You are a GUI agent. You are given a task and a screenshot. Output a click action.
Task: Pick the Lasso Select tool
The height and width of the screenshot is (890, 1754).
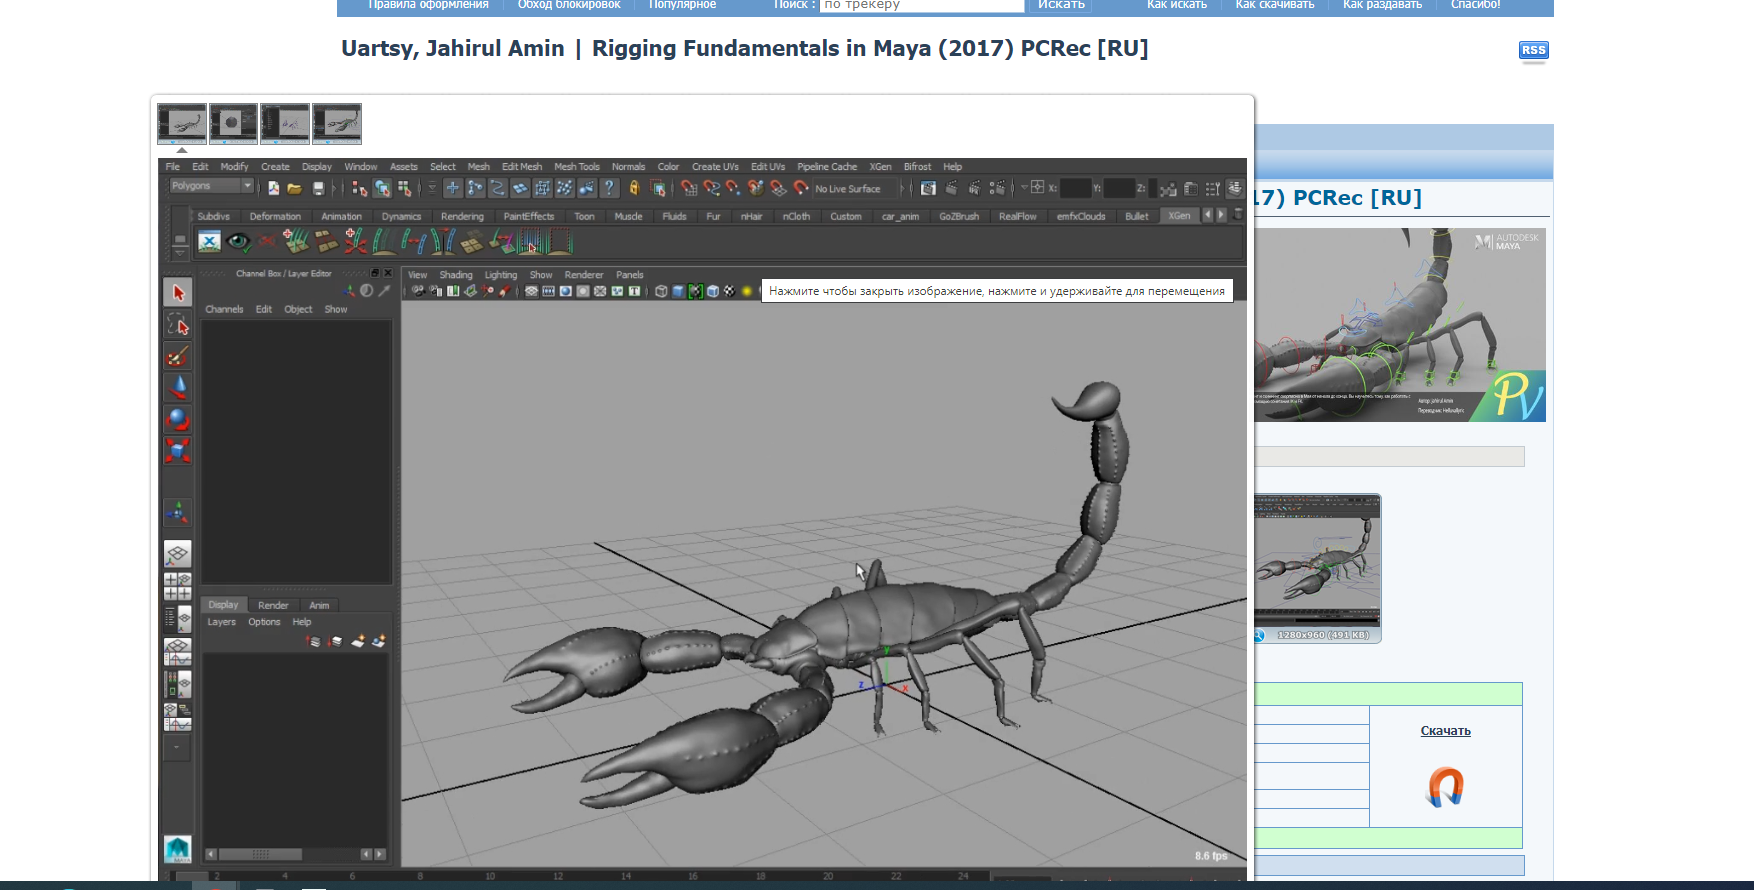coord(178,324)
